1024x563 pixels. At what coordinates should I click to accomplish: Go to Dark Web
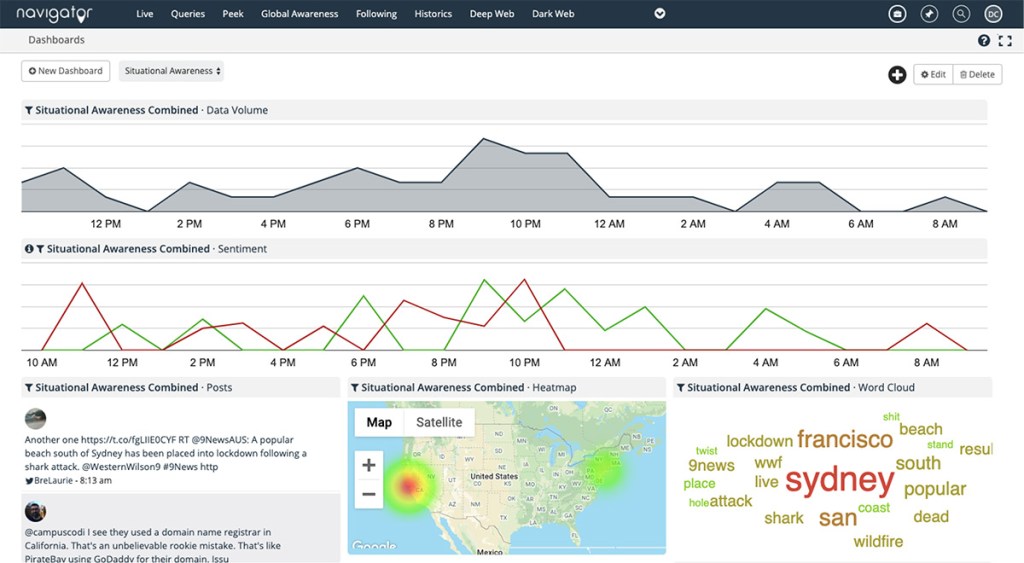pyautogui.click(x=553, y=14)
